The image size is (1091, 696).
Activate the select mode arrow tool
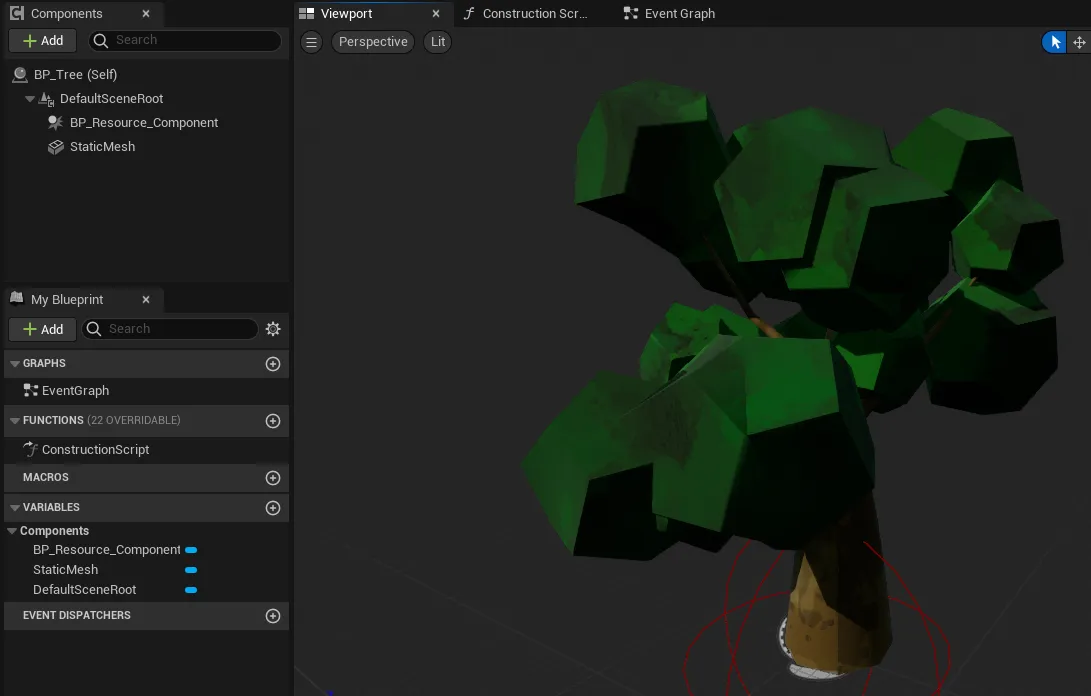coord(1055,42)
